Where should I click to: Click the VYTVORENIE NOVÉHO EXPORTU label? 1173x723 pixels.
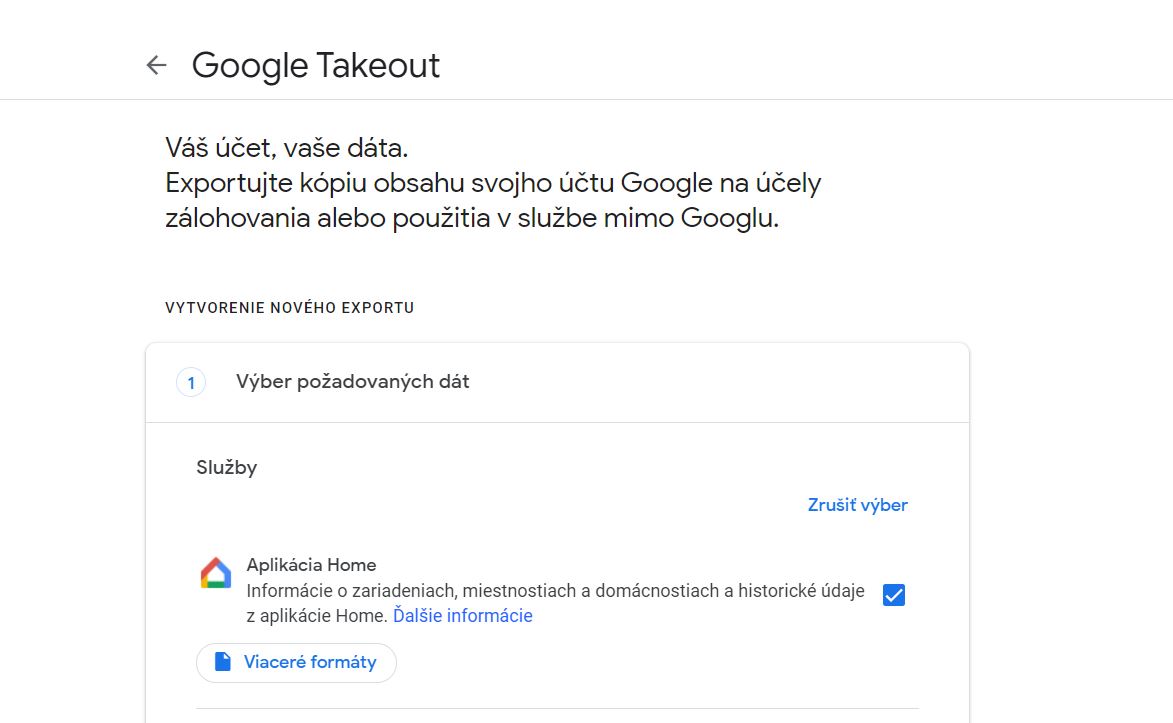[x=290, y=308]
